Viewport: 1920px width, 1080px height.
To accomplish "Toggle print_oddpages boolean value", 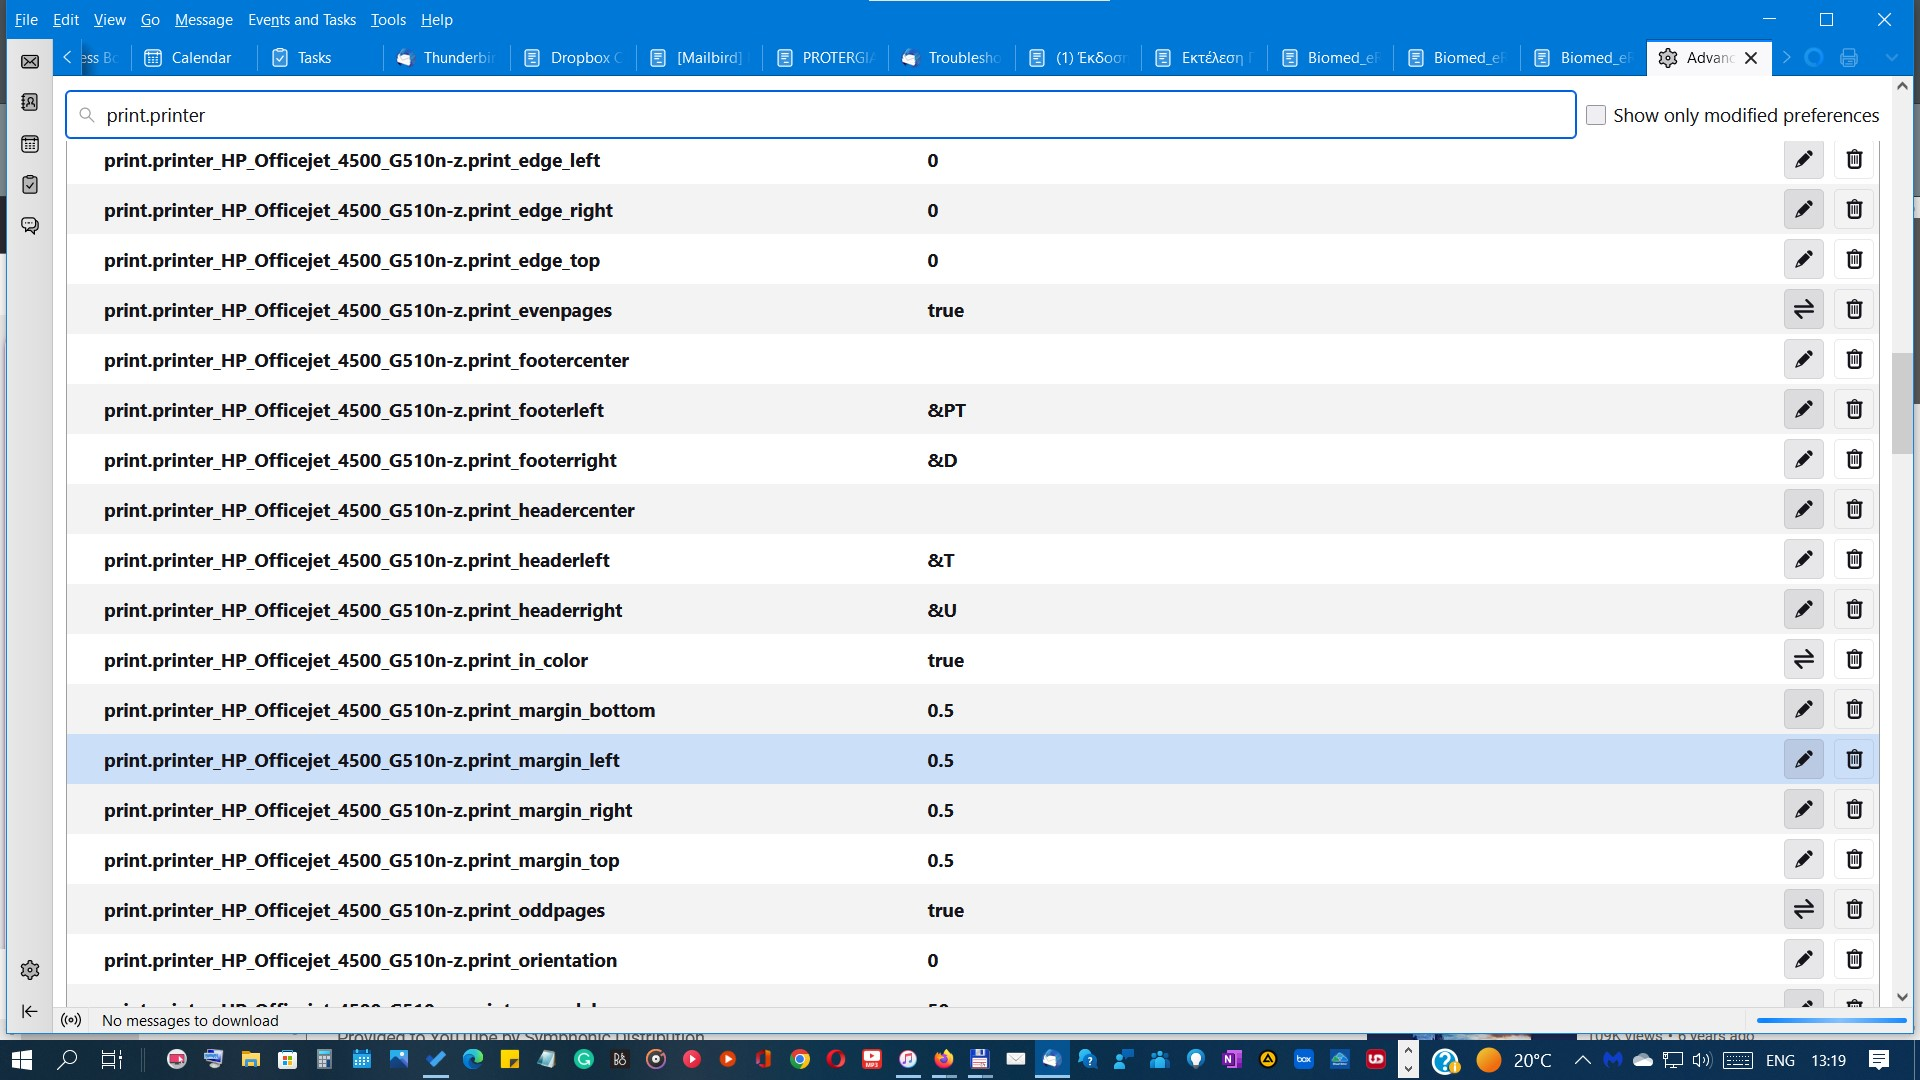I will [x=1803, y=910].
